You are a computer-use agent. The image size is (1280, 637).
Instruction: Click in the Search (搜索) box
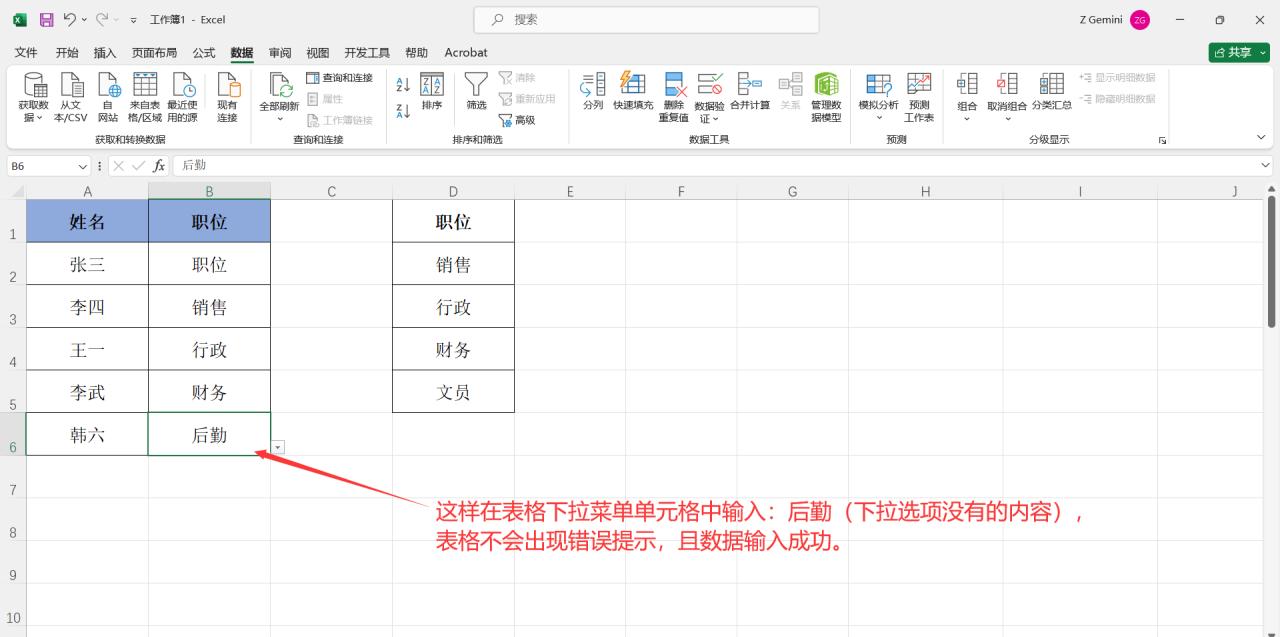[x=646, y=20]
